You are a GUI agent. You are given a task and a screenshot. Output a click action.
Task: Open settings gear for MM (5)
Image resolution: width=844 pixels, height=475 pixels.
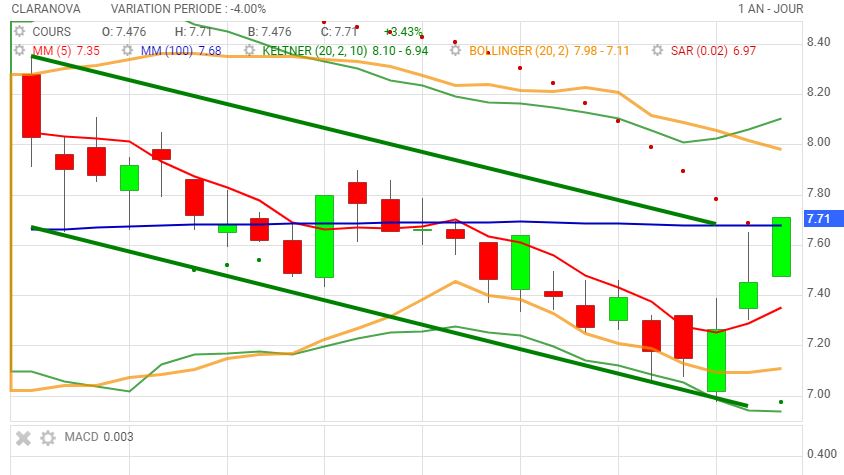tap(20, 51)
